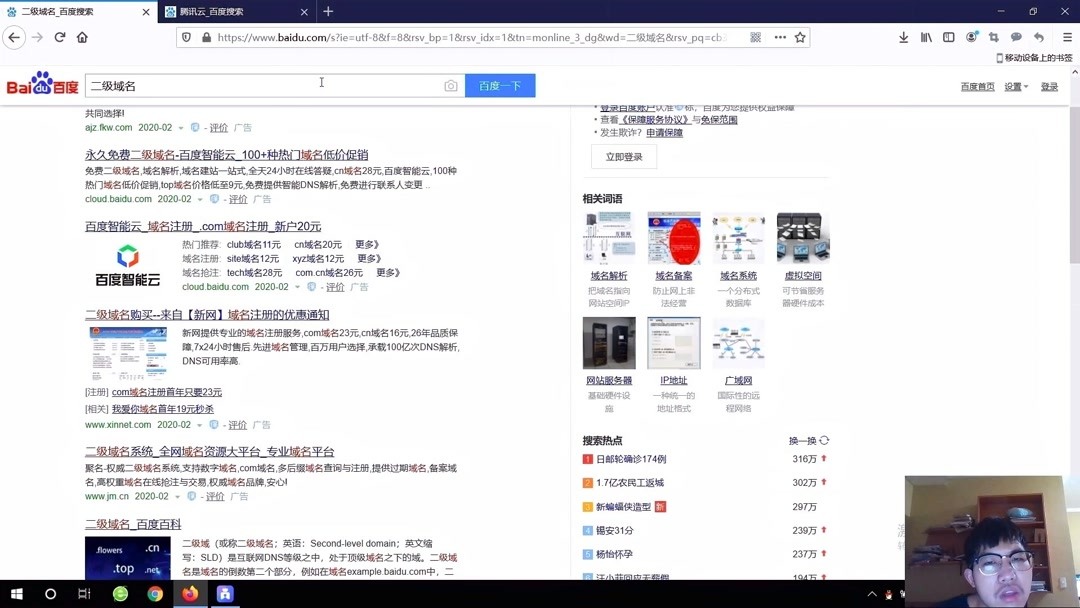Screen dimensions: 1080x608
Task: Click the Firefox Account avatar icon
Action: pos(971,37)
